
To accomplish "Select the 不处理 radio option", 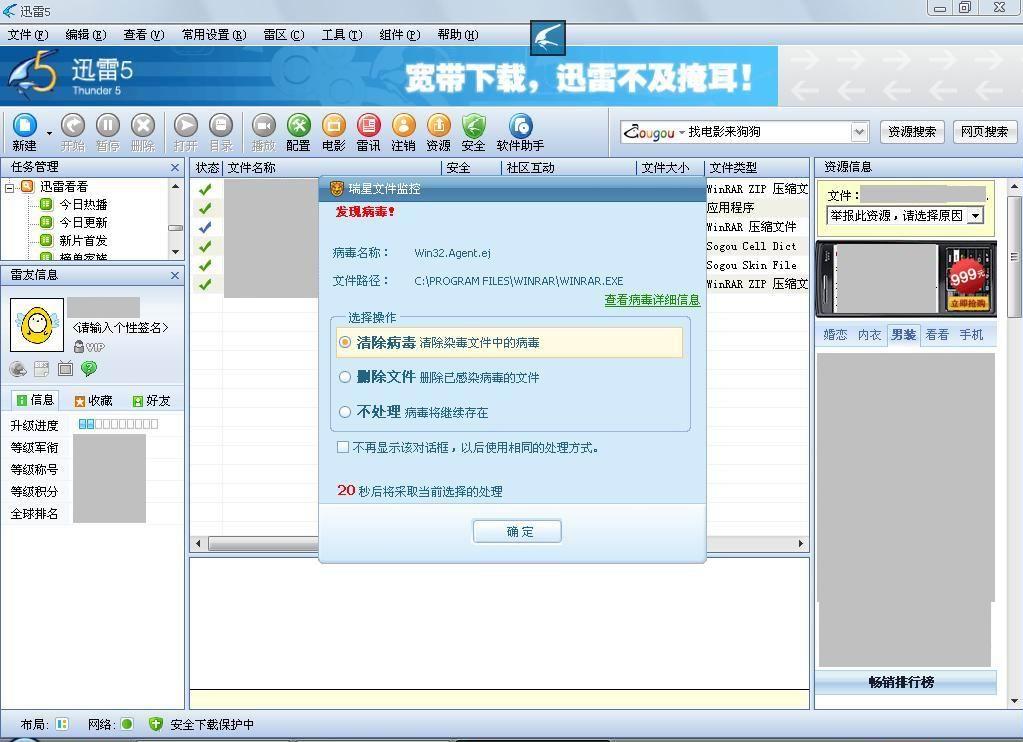I will pyautogui.click(x=345, y=412).
